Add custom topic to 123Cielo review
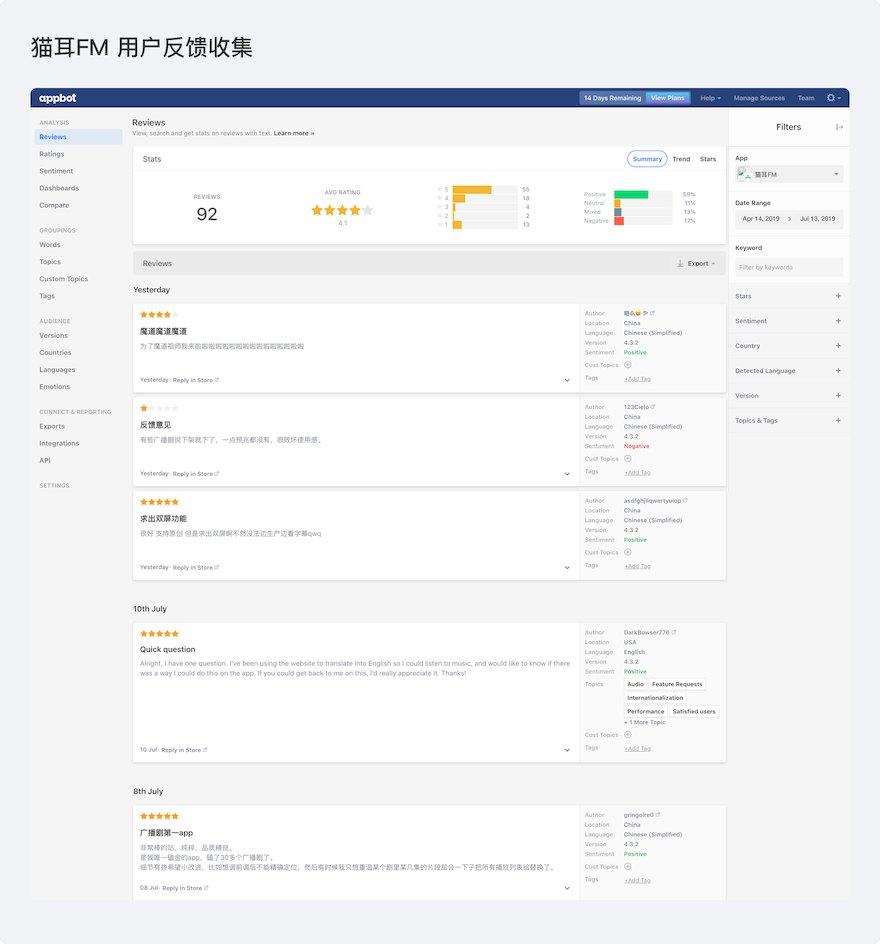880x944 pixels. [628, 459]
